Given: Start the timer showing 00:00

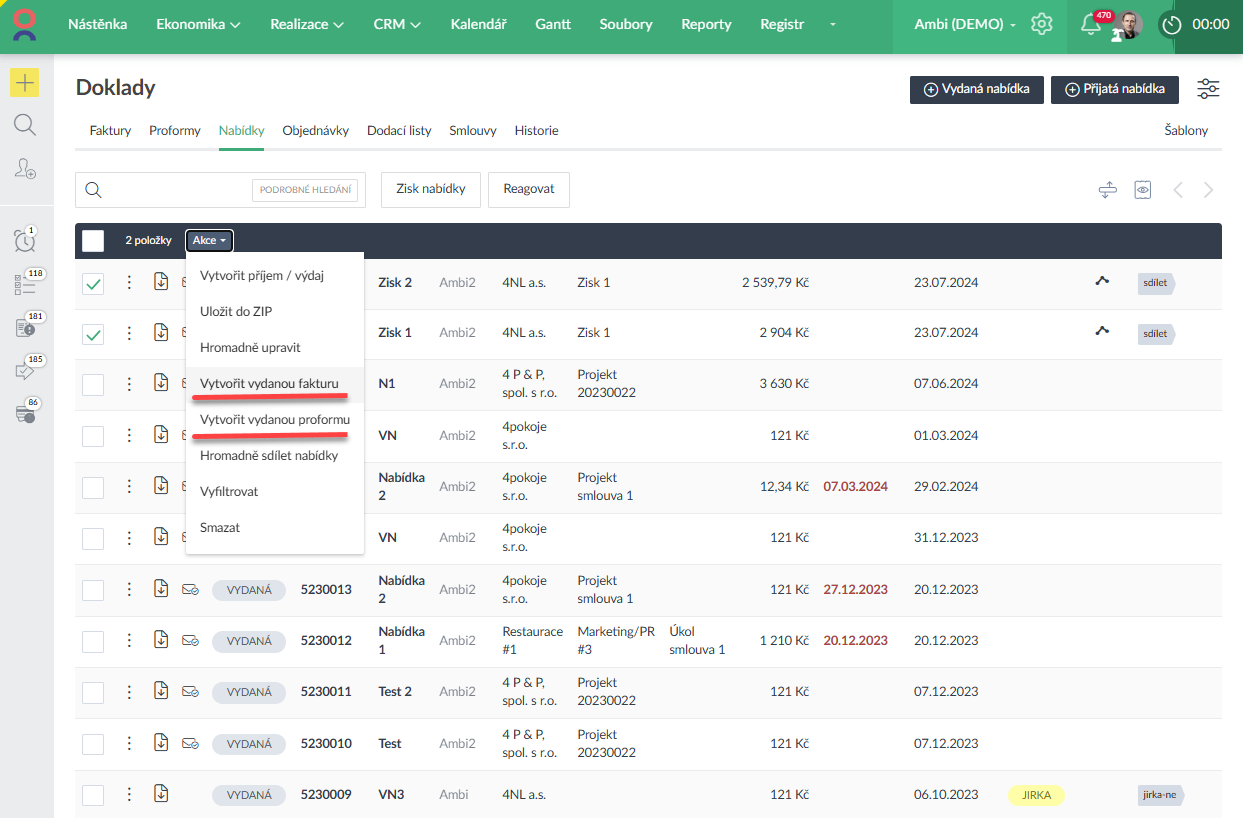Looking at the screenshot, I should [x=1171, y=25].
